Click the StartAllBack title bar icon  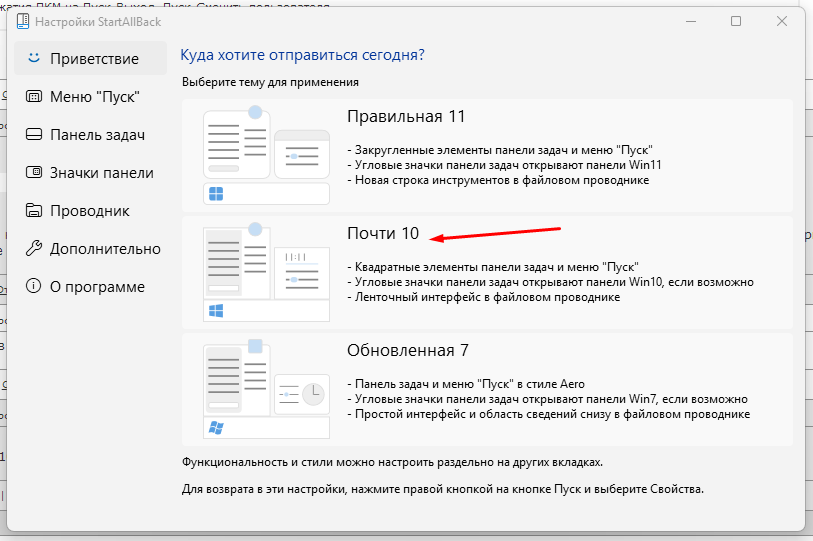(23, 21)
